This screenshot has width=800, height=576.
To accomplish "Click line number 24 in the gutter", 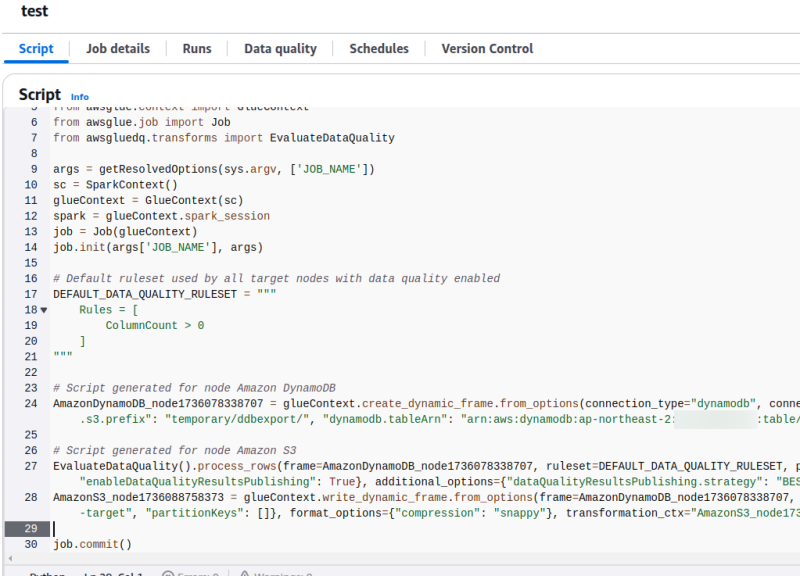I will point(30,403).
